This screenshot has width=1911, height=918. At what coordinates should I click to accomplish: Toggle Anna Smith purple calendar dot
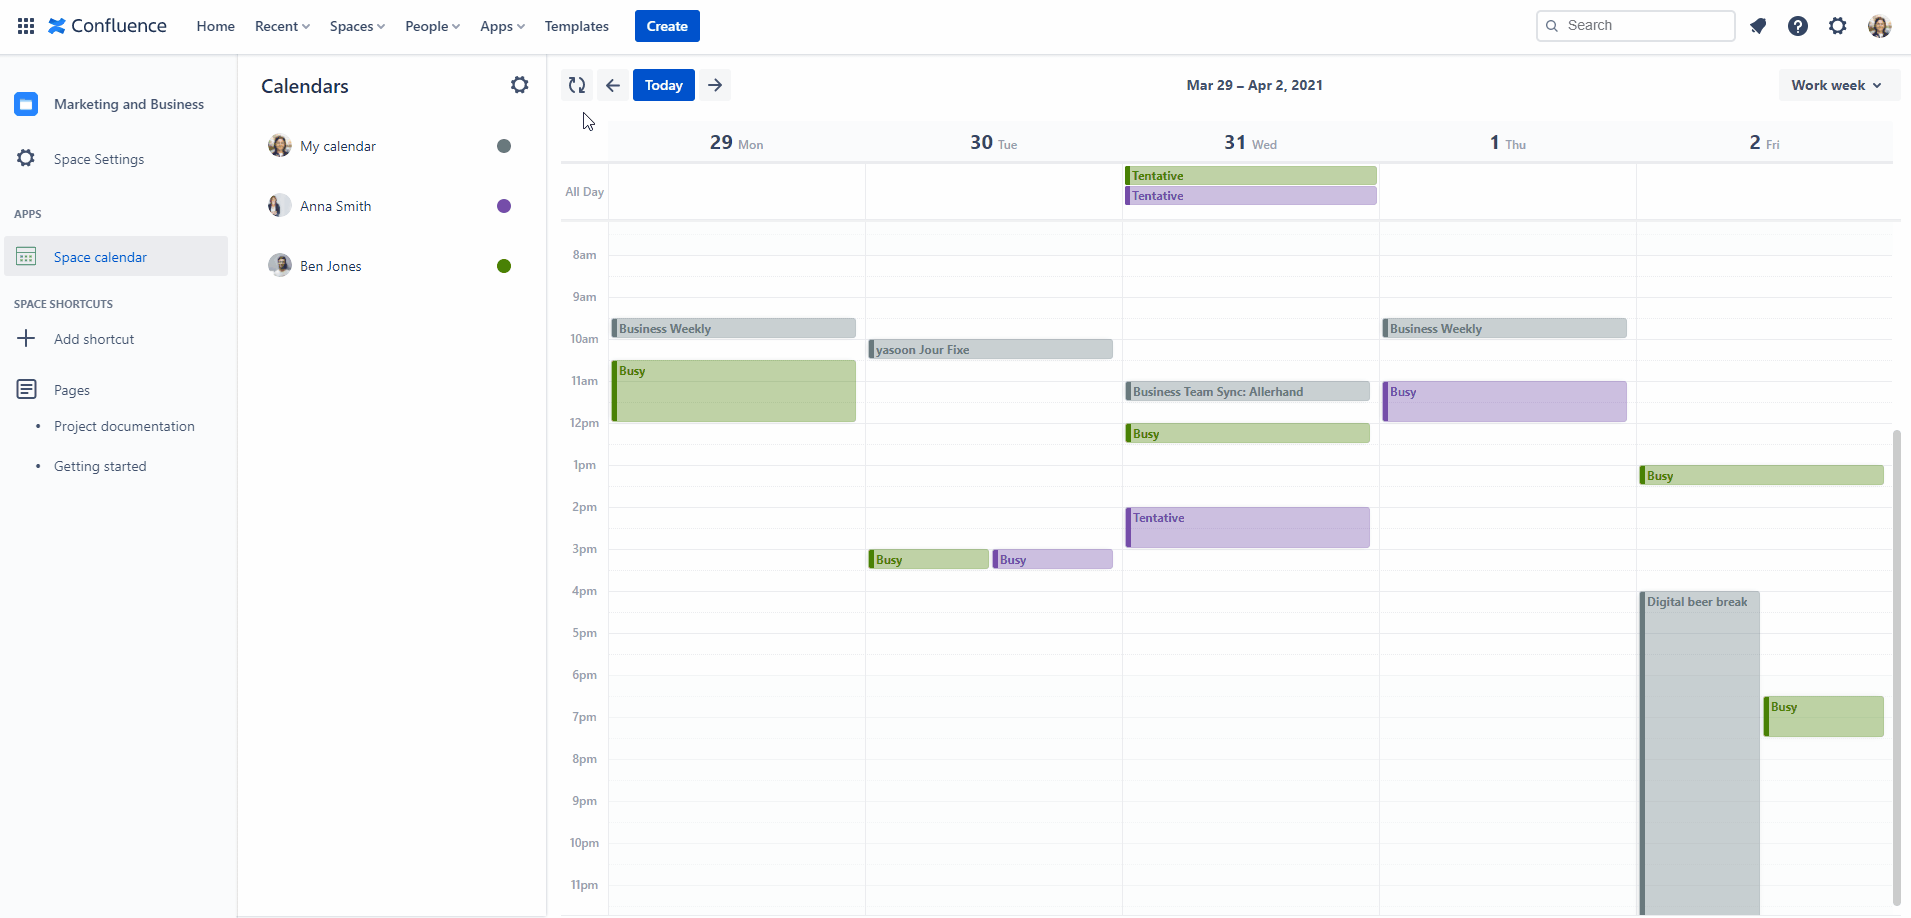(x=504, y=206)
